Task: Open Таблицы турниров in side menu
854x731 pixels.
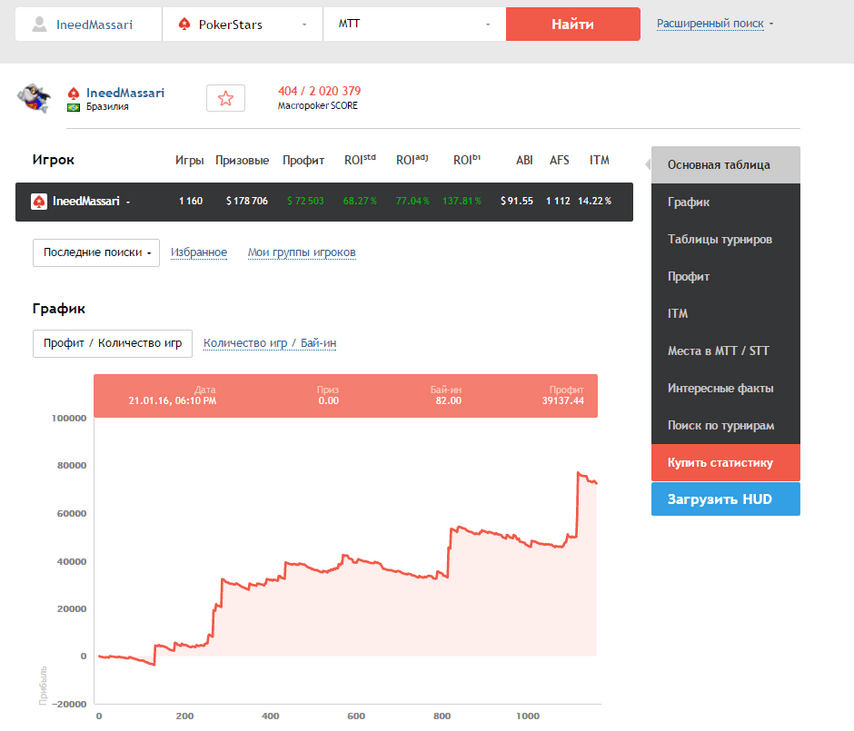Action: [x=725, y=239]
